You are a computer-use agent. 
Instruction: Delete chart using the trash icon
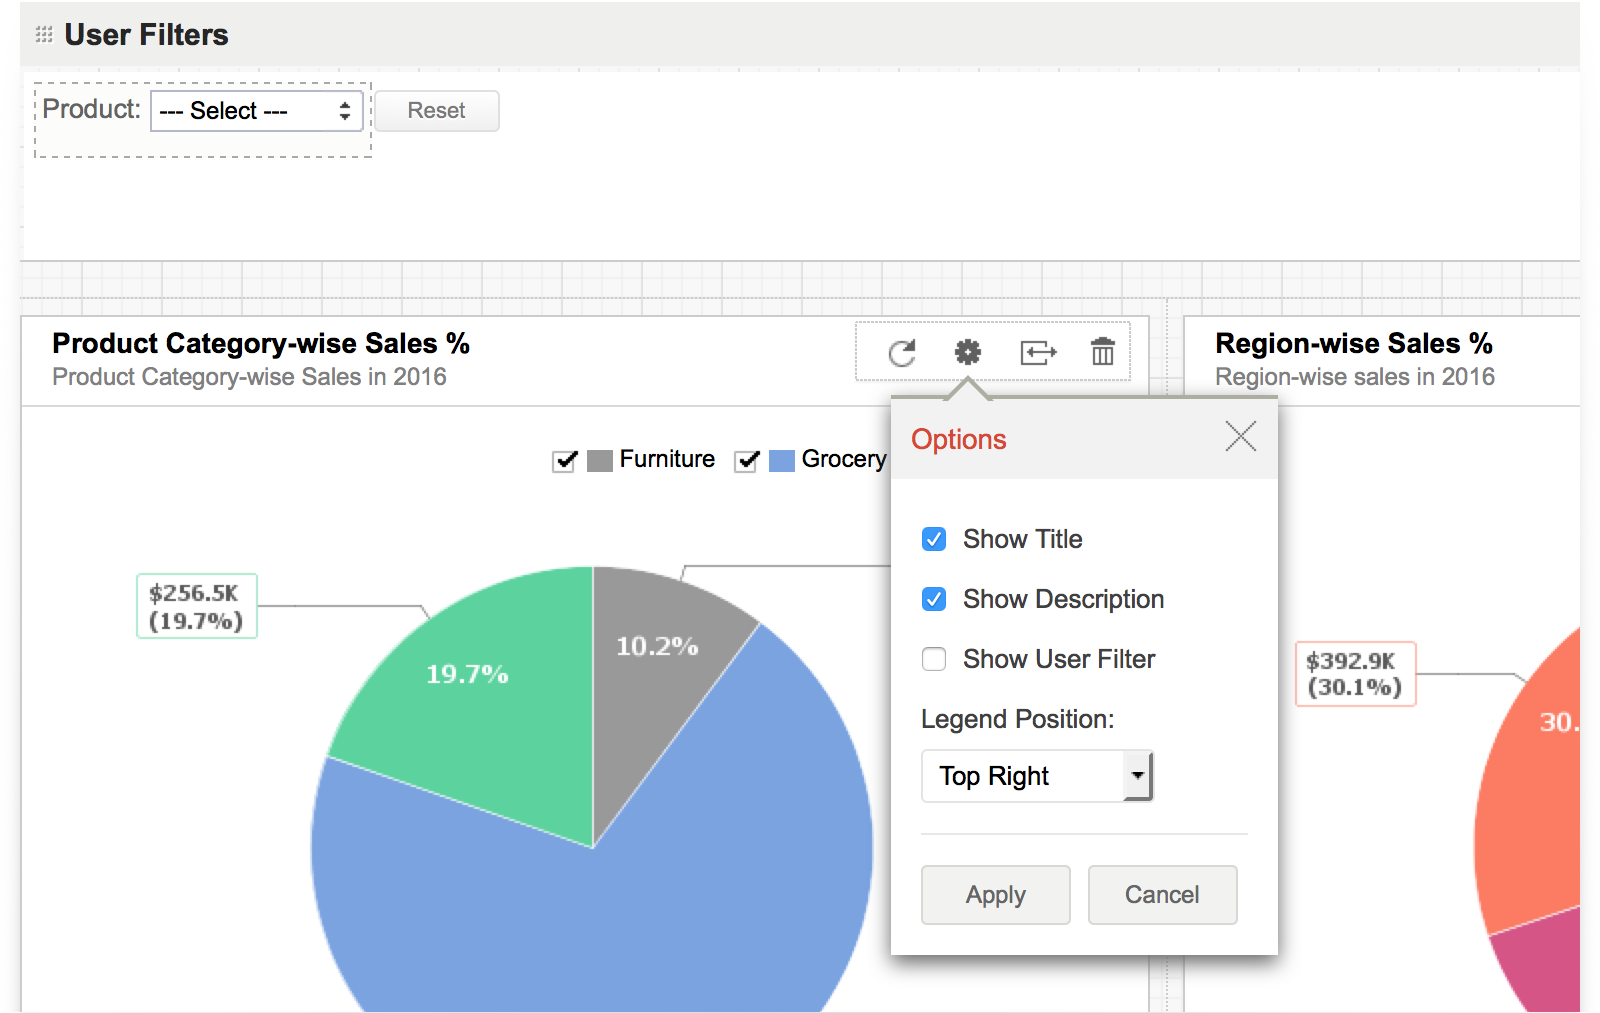[x=1102, y=352]
